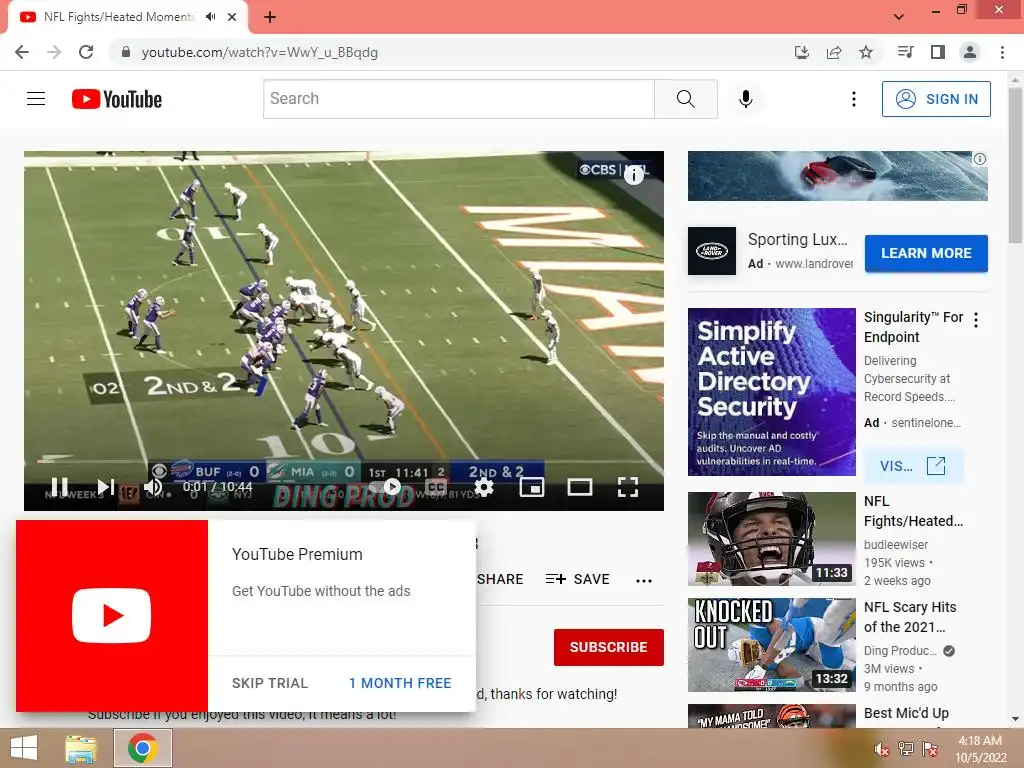Open video info card icon

pyautogui.click(x=634, y=174)
